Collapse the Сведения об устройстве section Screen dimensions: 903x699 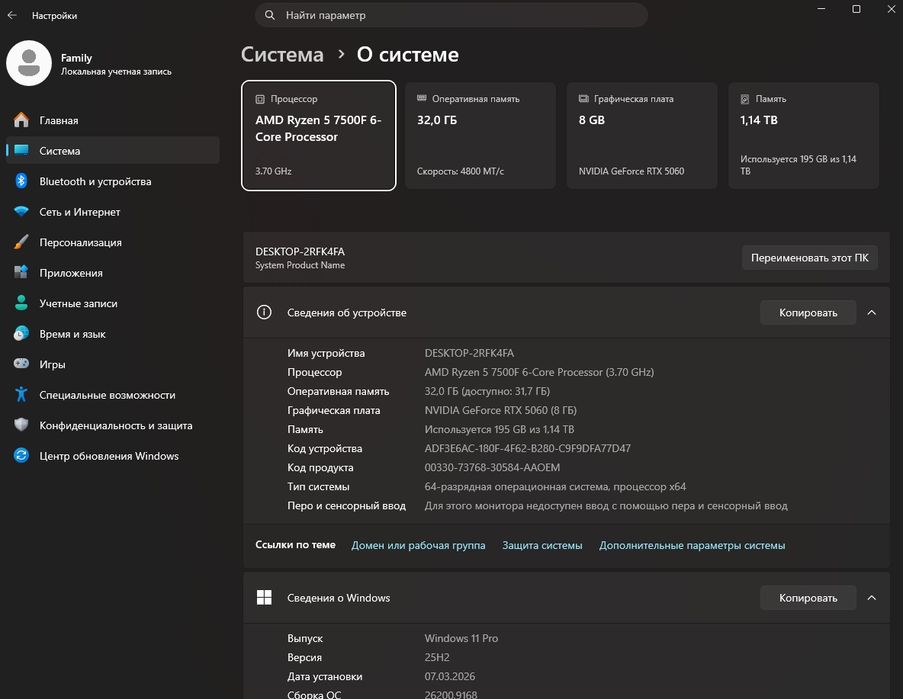point(872,313)
